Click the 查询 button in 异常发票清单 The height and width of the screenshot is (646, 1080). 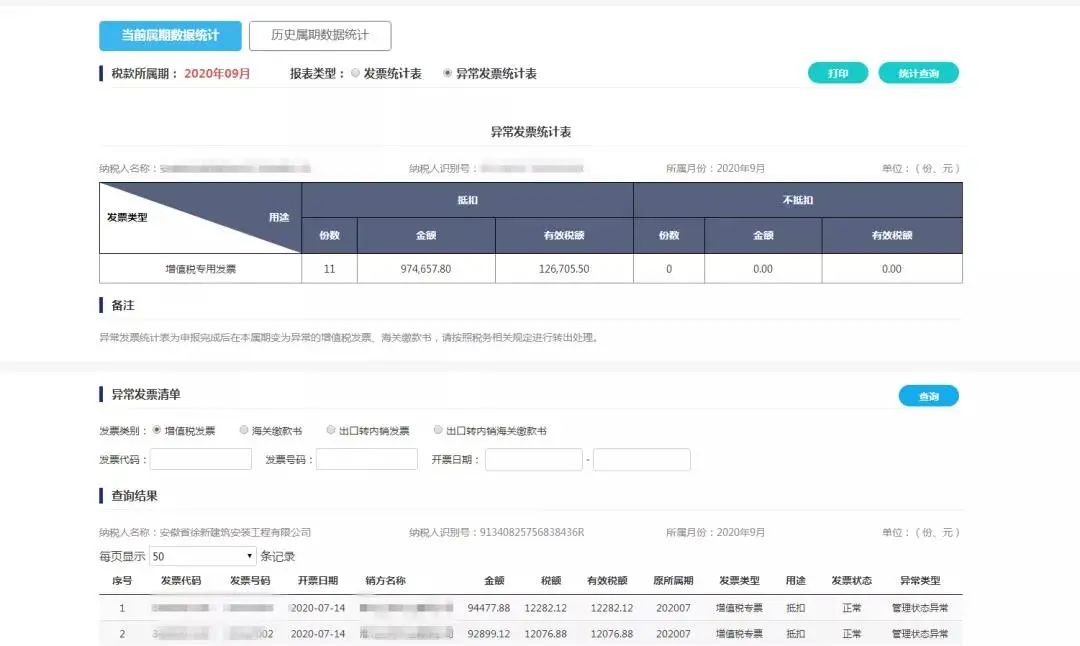[928, 395]
